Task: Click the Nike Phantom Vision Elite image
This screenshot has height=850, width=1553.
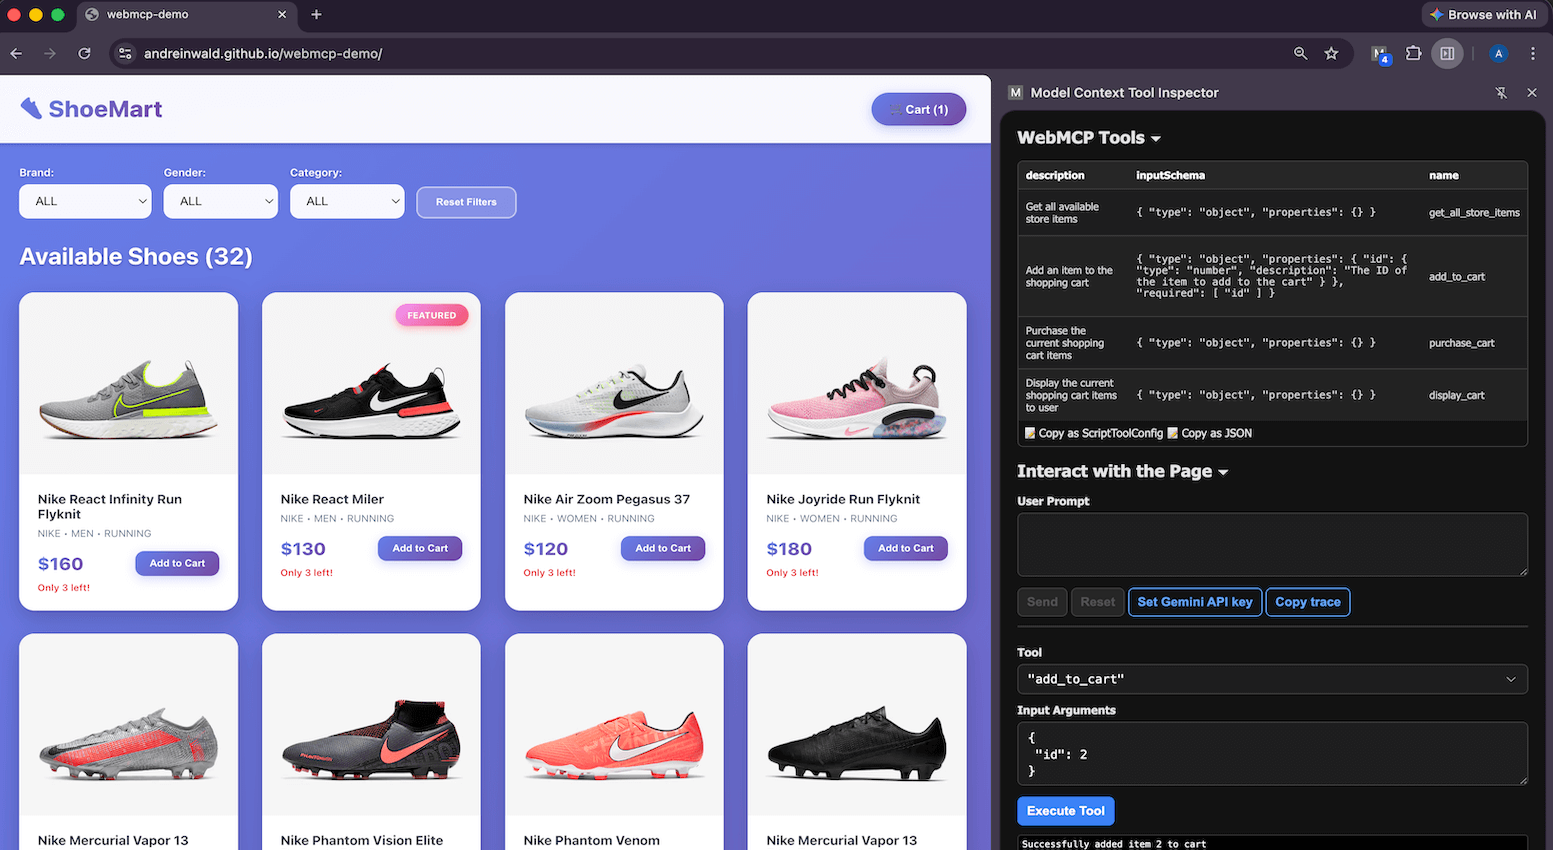Action: [x=371, y=725]
